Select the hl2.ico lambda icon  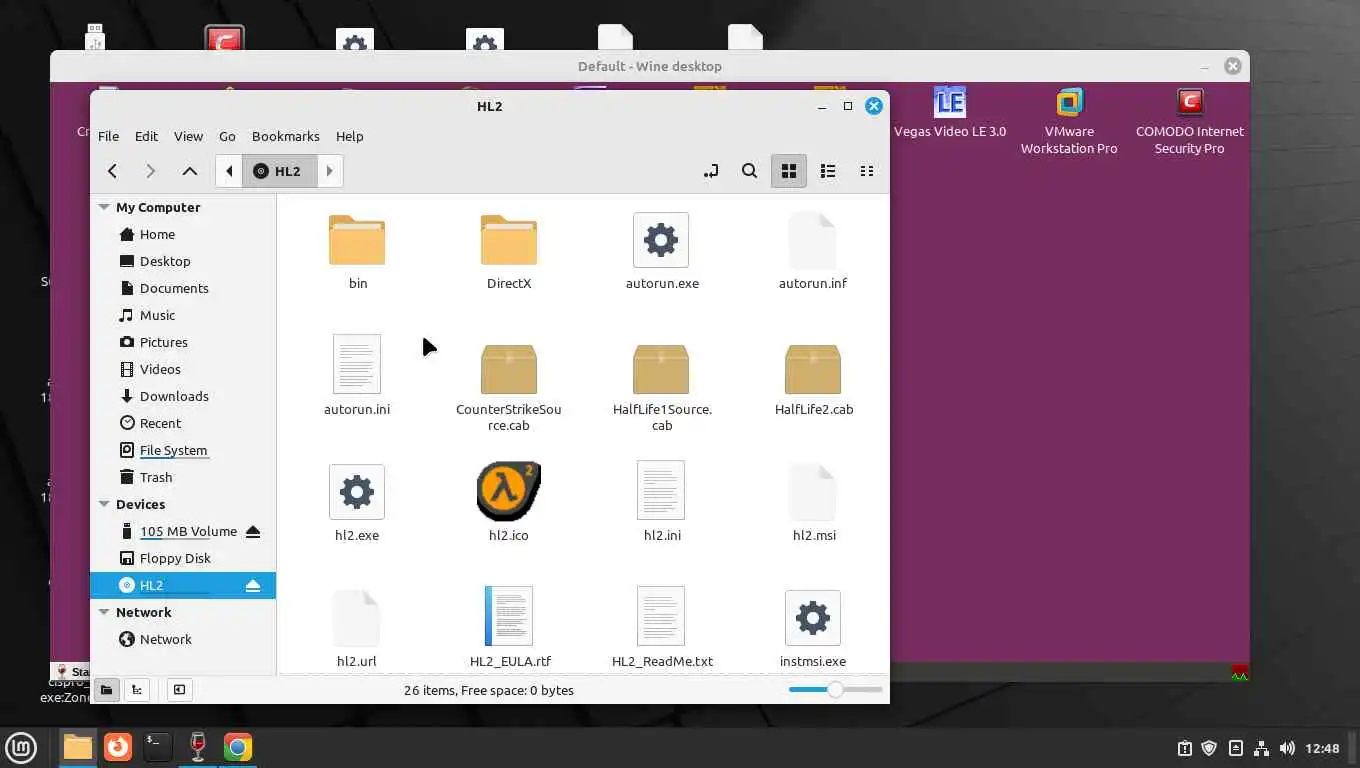(x=509, y=492)
